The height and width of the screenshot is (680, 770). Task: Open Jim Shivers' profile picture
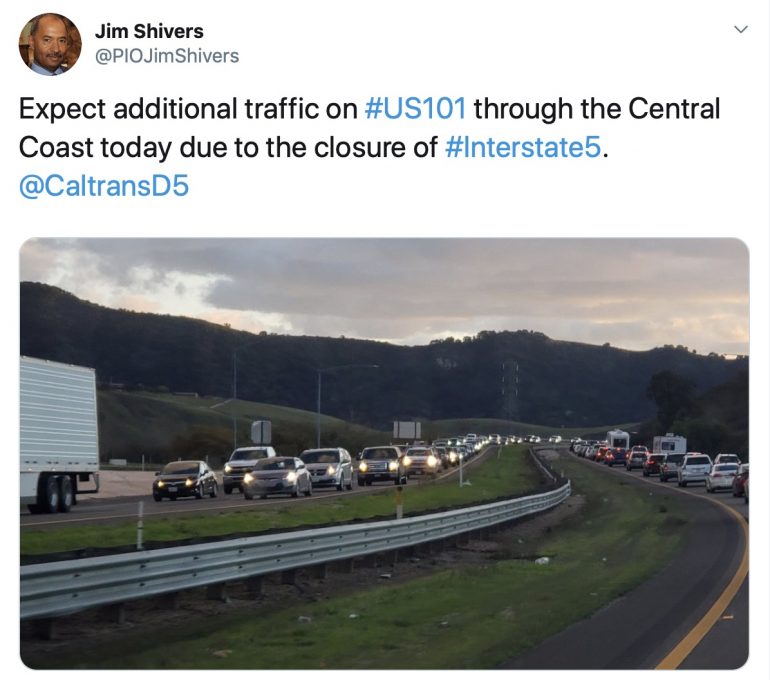50,44
